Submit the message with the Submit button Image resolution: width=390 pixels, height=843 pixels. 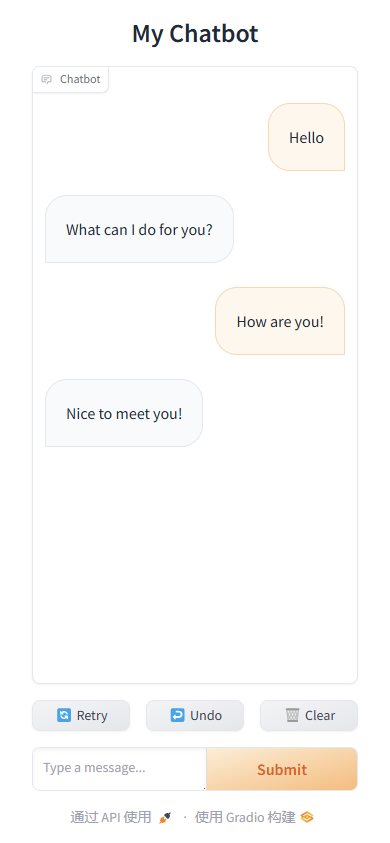coord(282,769)
